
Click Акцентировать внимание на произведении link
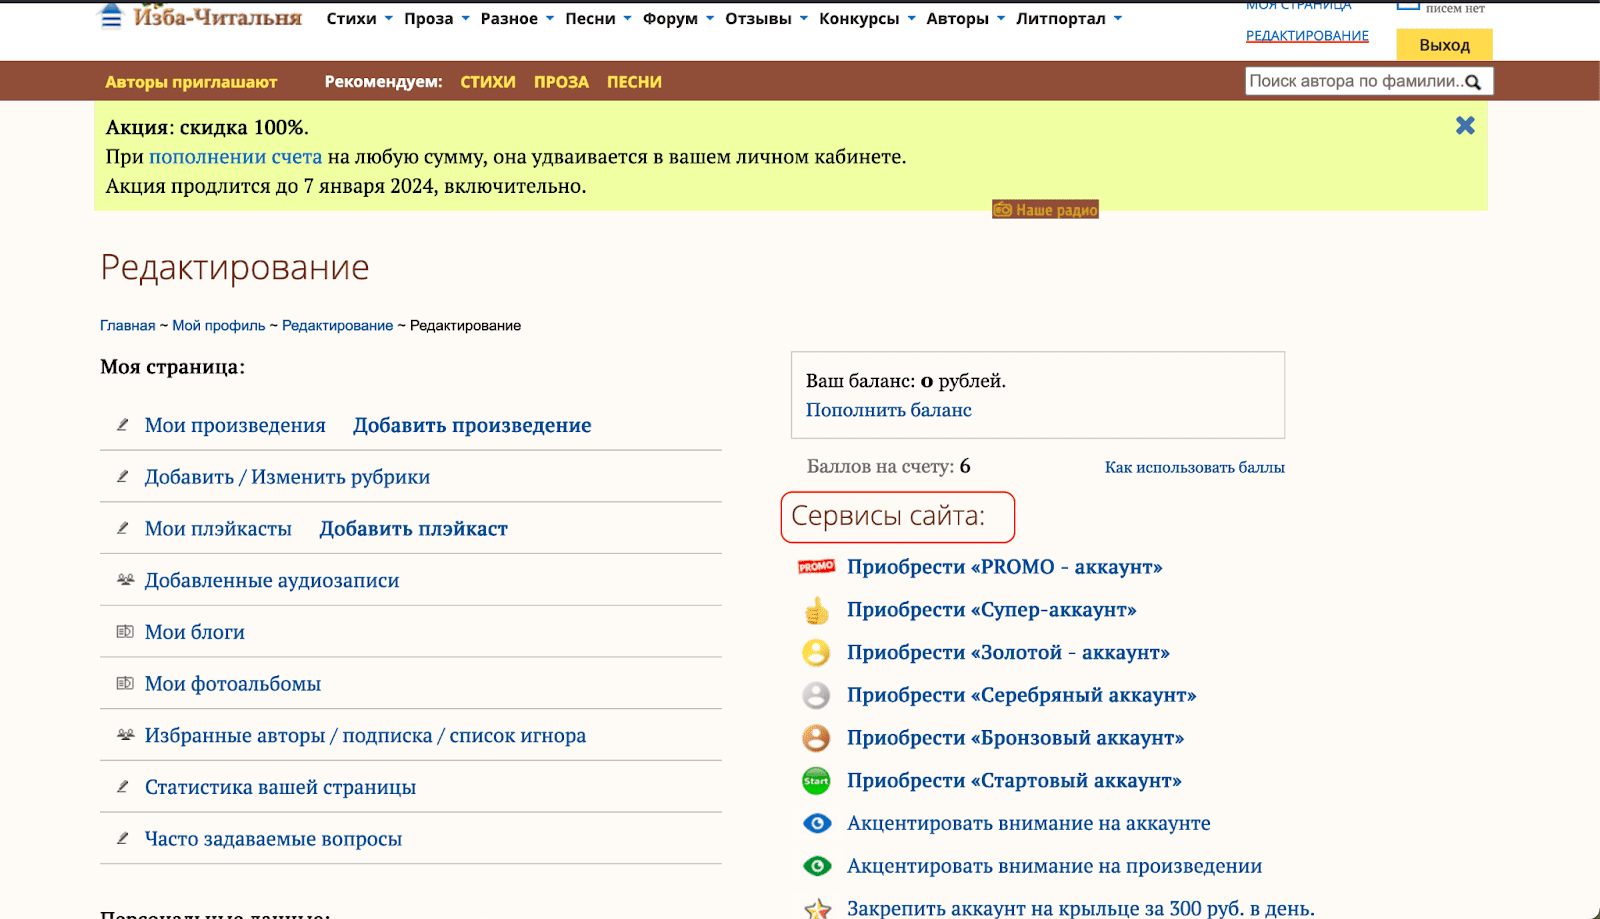1054,866
